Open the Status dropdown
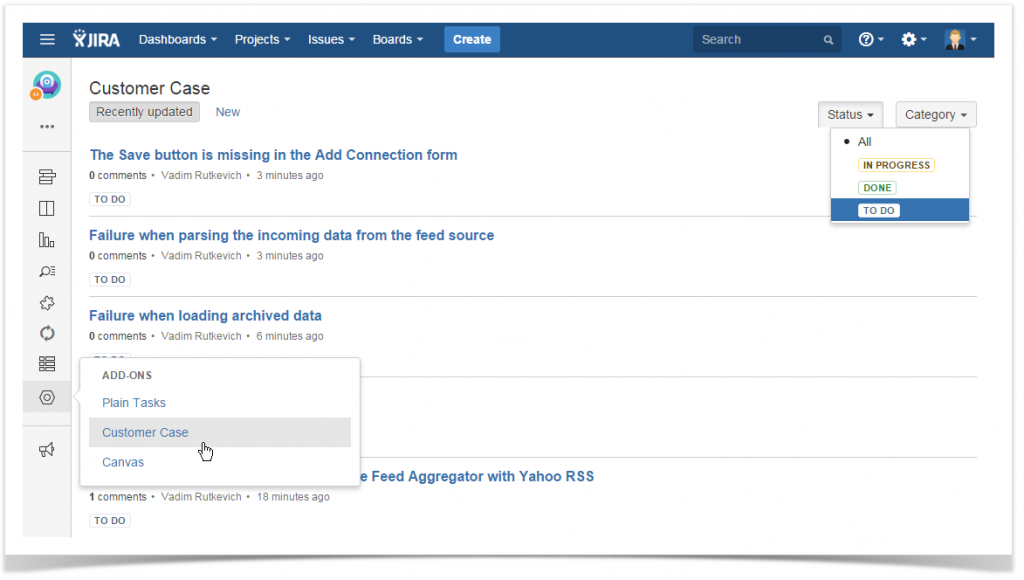1024x580 pixels. click(x=850, y=114)
